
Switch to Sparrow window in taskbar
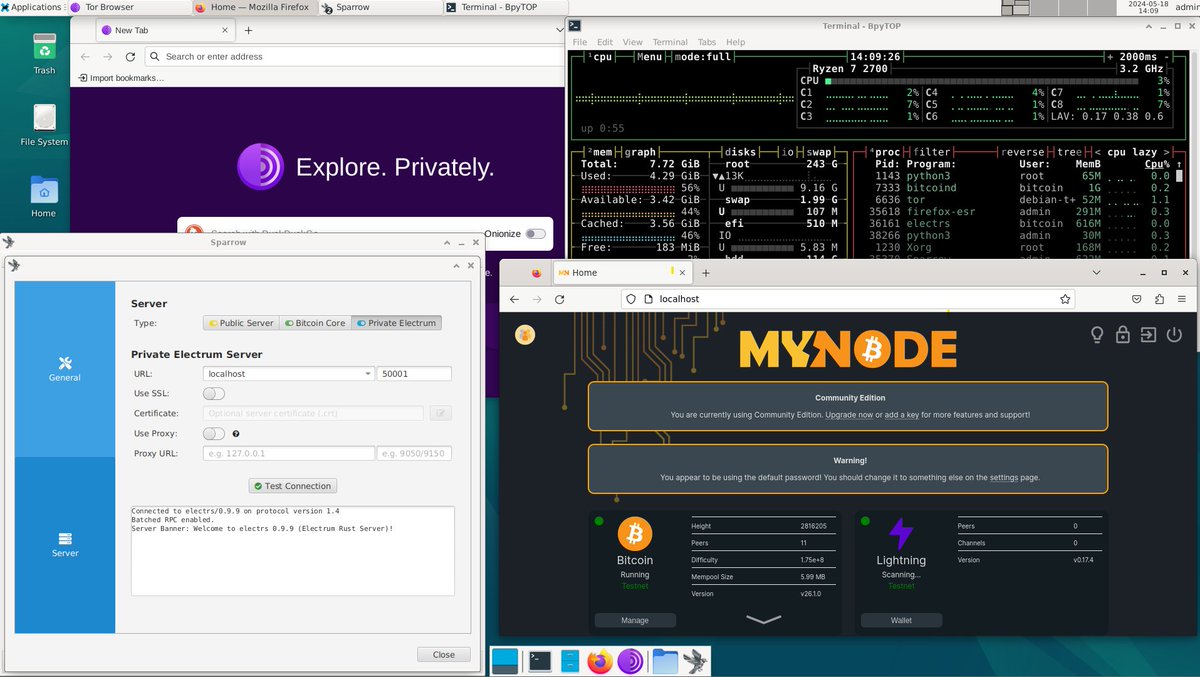(380, 7)
